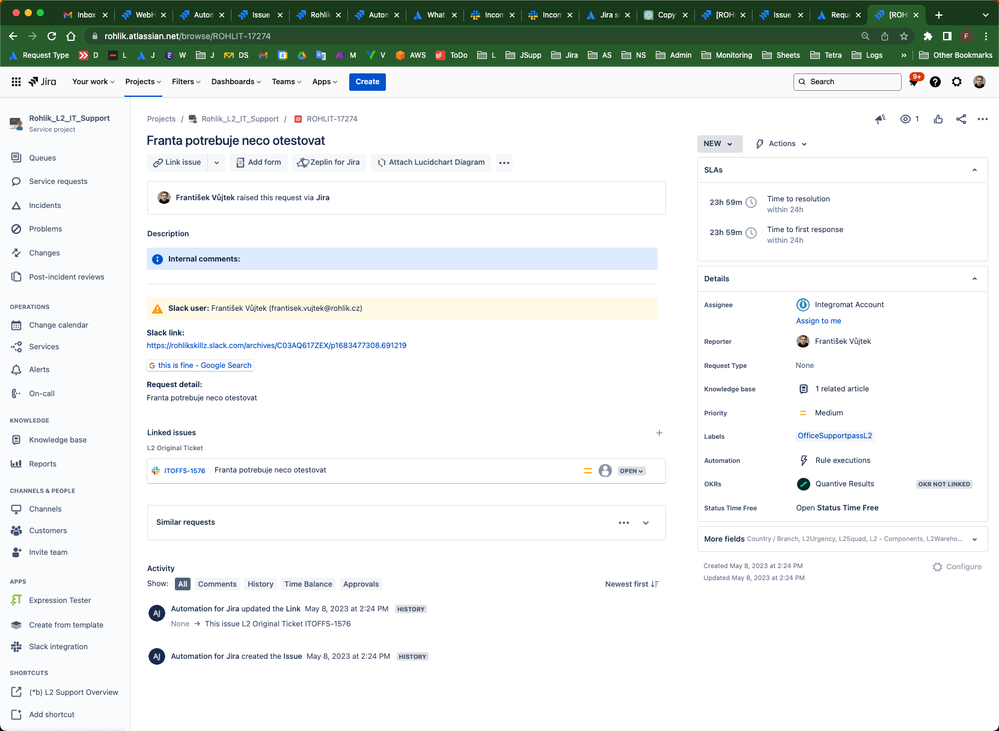Expand More fields section
This screenshot has height=731, width=999.
pos(974,539)
